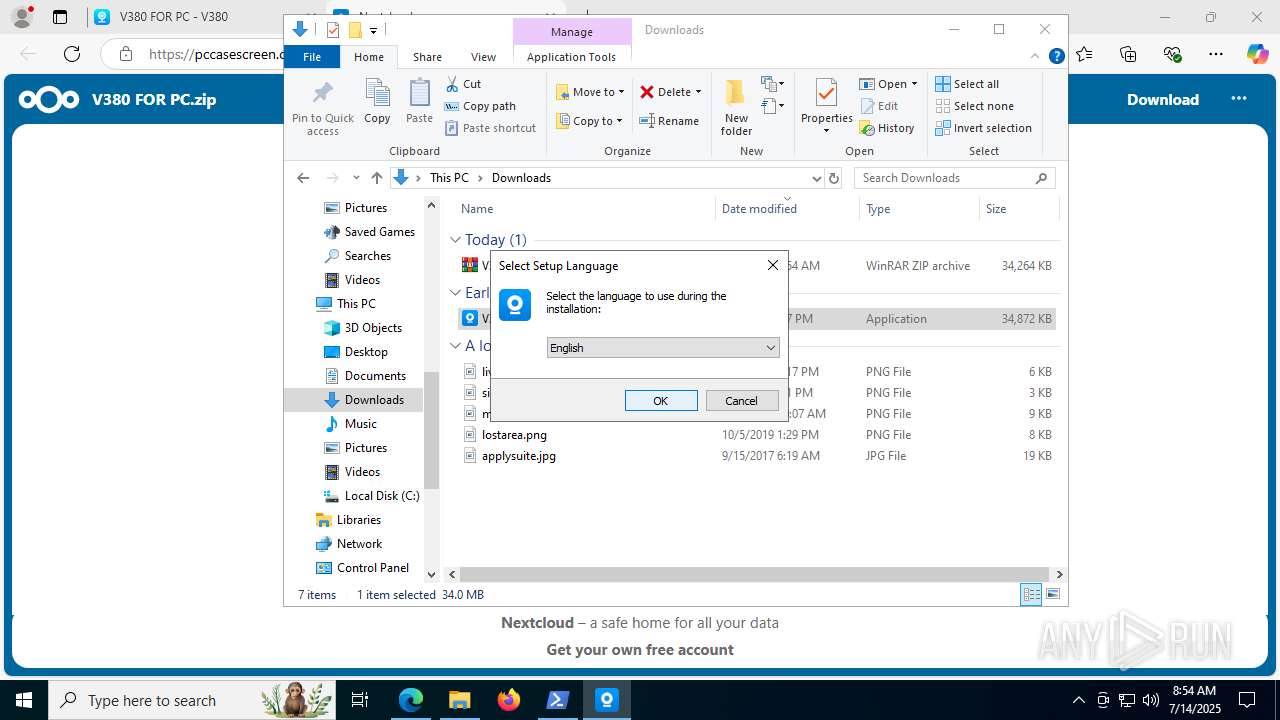Click Cut in the Clipboard group
The width and height of the screenshot is (1280, 720).
click(x=463, y=84)
